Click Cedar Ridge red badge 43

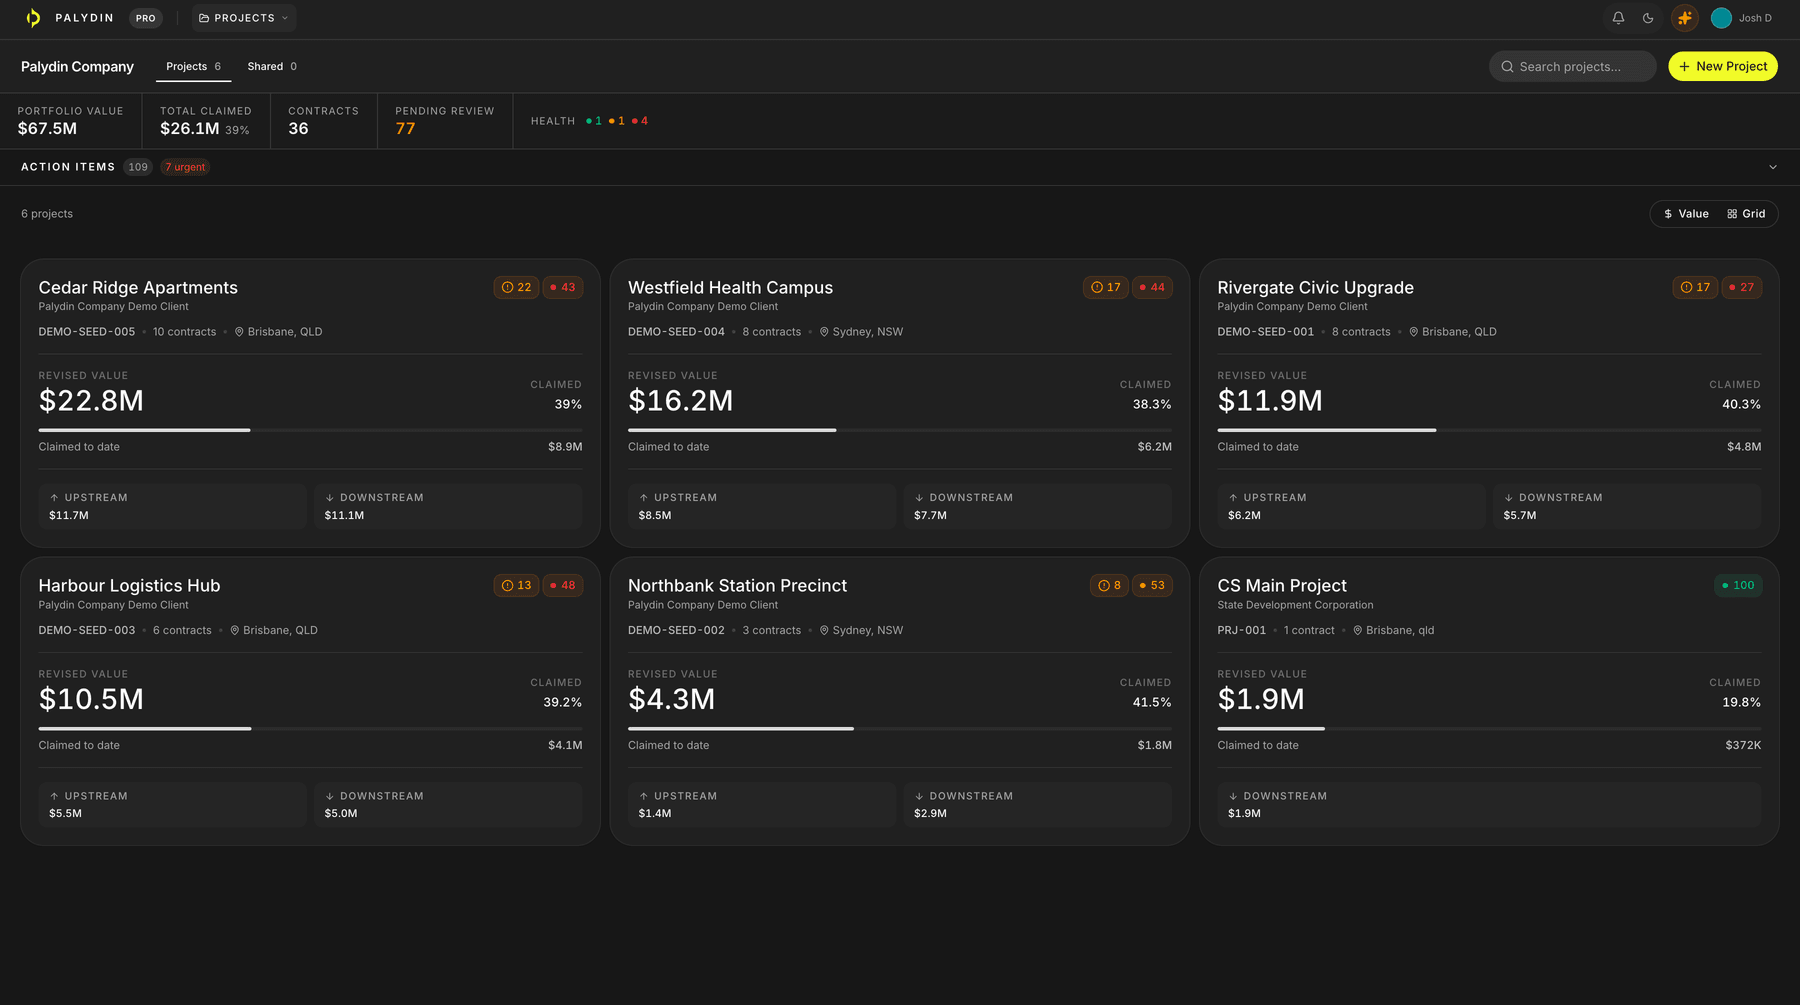point(562,287)
